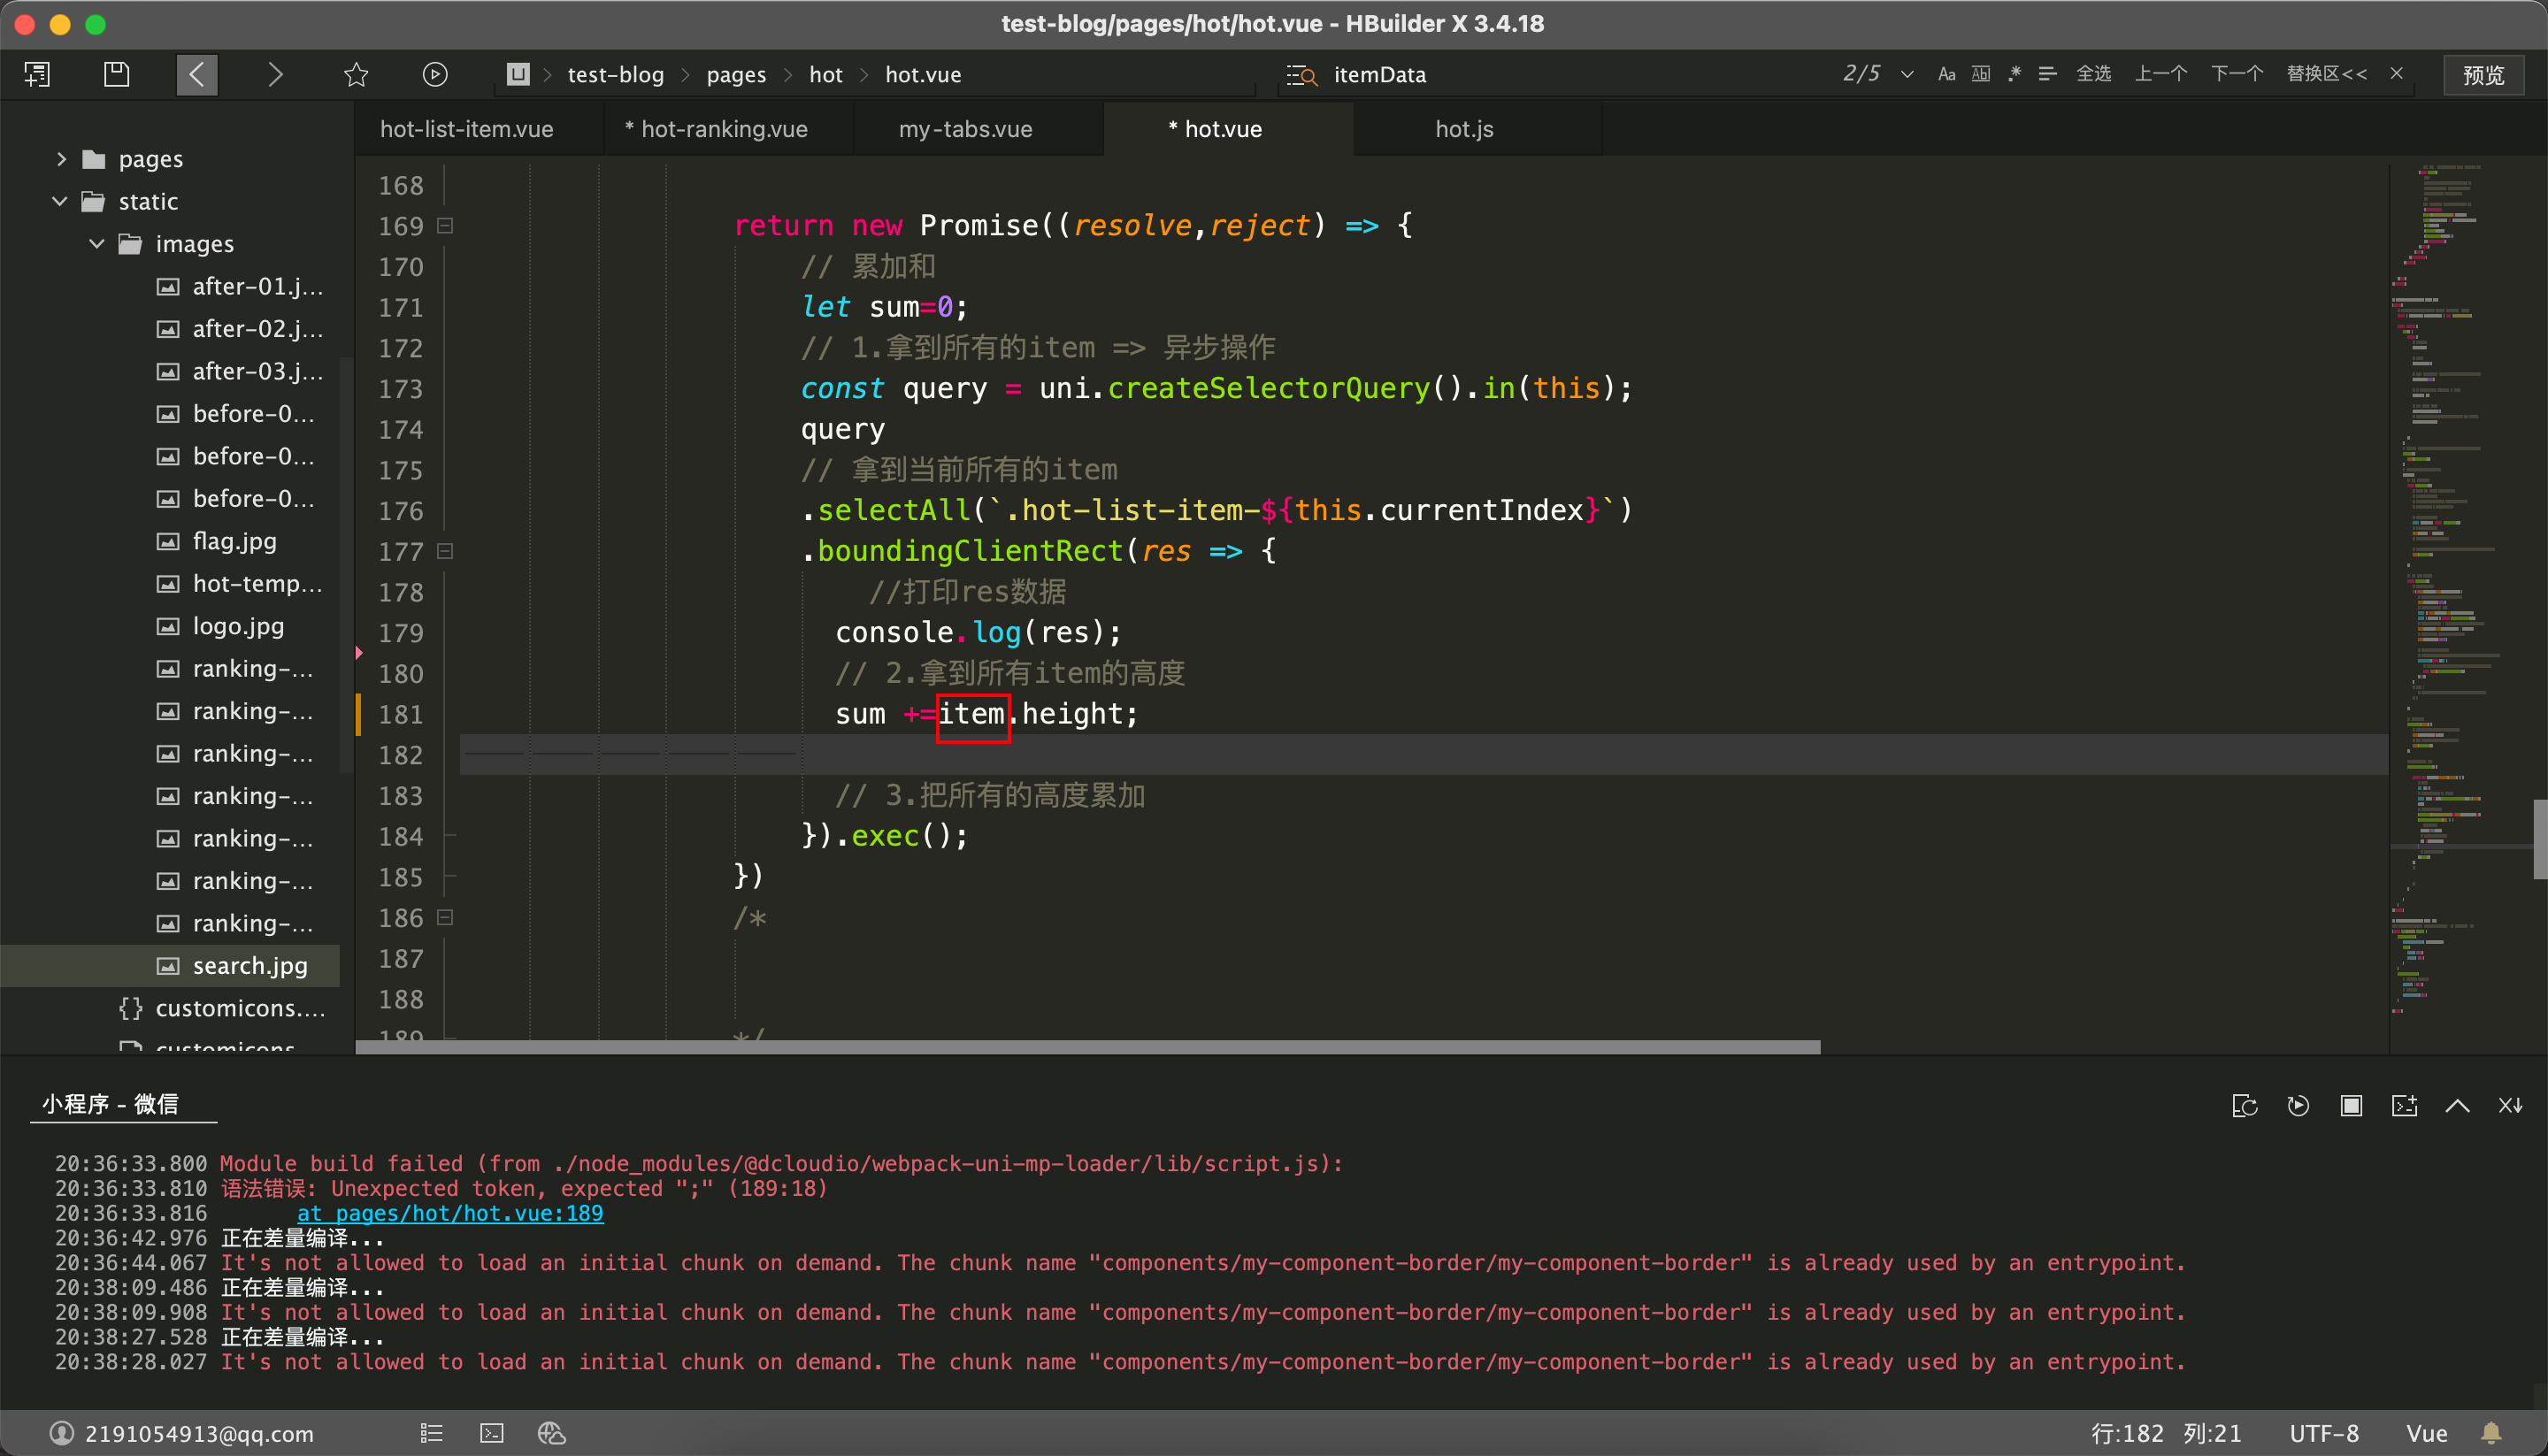Open customicons file with braces icon
Image resolution: width=2548 pixels, height=1456 pixels.
[x=240, y=1008]
